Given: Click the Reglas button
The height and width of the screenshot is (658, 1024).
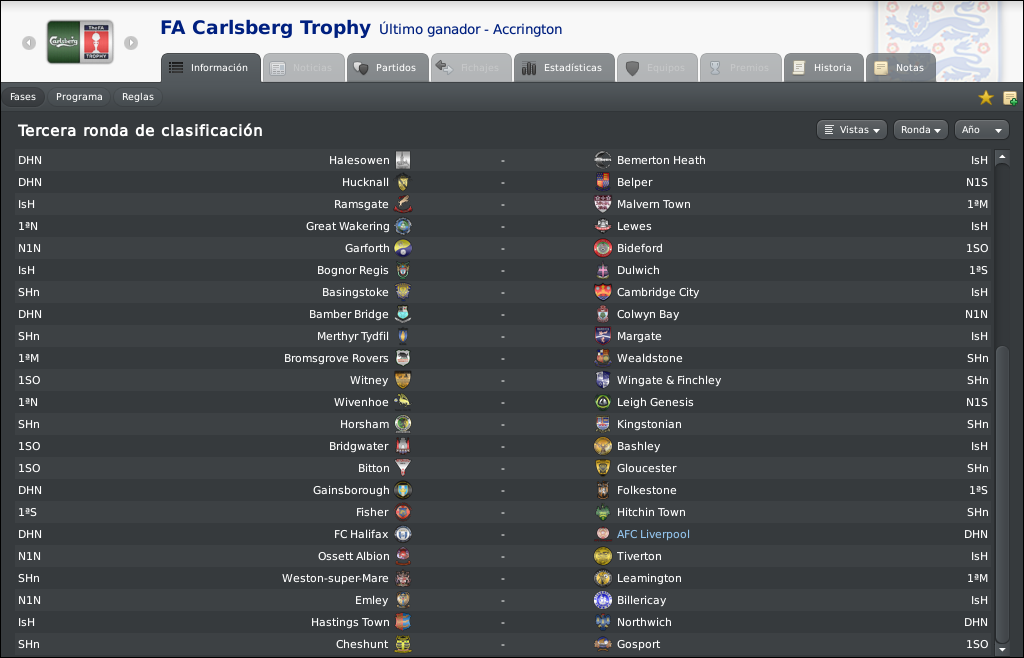Looking at the screenshot, I should (138, 97).
